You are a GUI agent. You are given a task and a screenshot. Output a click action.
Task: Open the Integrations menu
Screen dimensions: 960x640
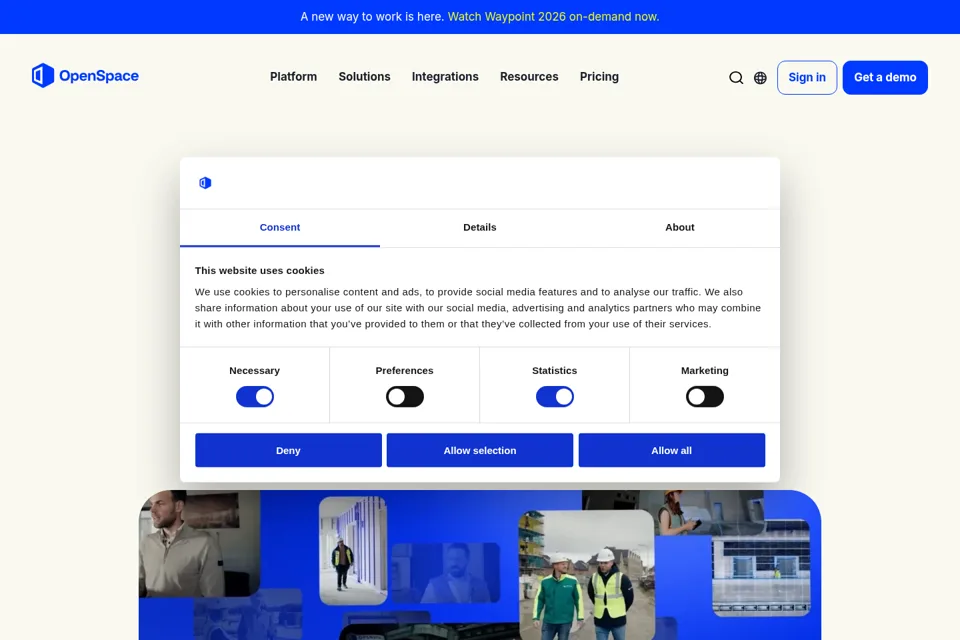(445, 77)
